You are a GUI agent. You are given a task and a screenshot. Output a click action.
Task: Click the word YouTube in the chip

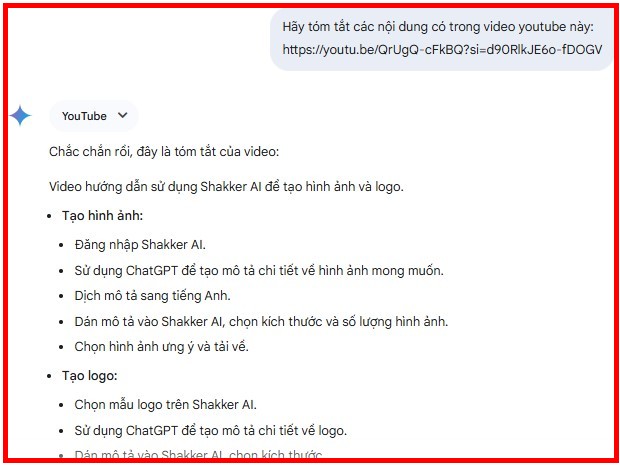[x=84, y=116]
